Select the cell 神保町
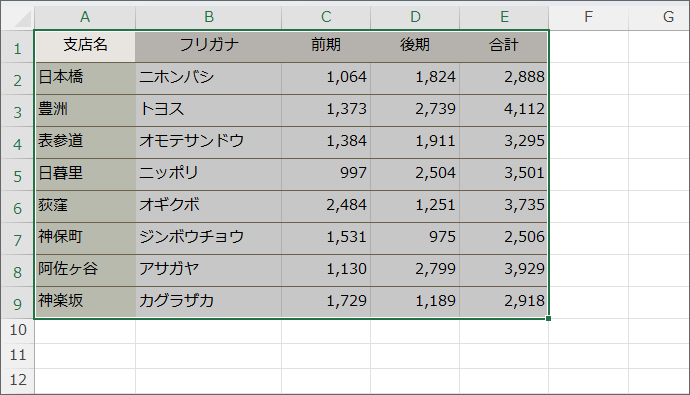Viewport: 690px width, 395px height. pos(85,238)
